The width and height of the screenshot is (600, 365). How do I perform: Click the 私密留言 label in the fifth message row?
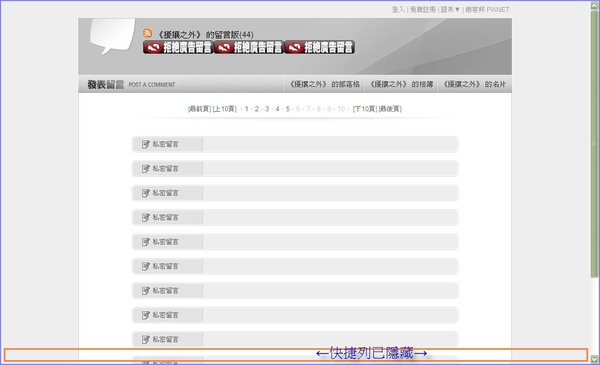pyautogui.click(x=165, y=242)
